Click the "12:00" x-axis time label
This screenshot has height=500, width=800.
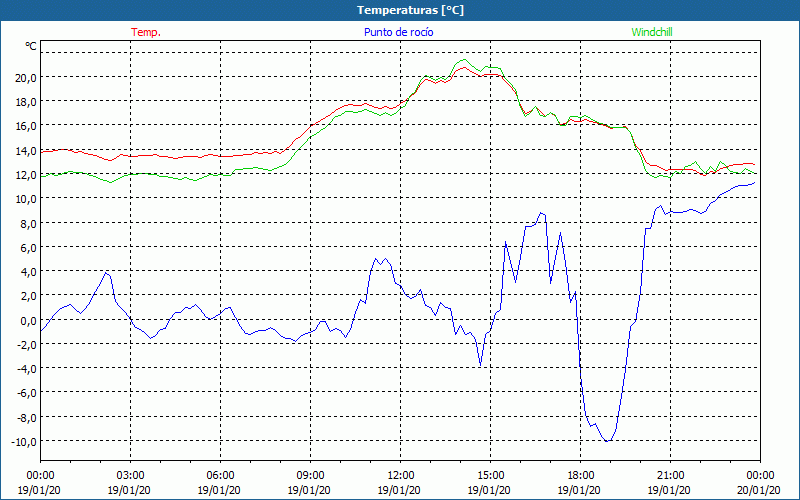(x=401, y=476)
